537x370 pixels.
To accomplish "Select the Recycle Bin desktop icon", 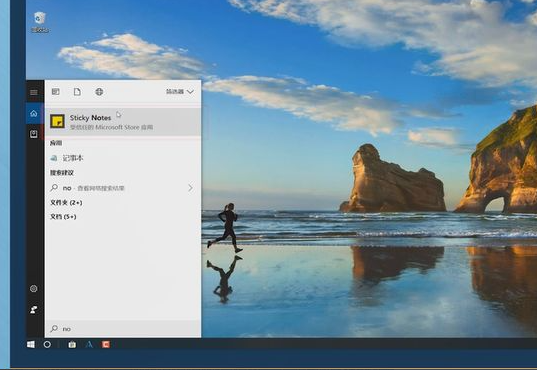I will (x=40, y=22).
